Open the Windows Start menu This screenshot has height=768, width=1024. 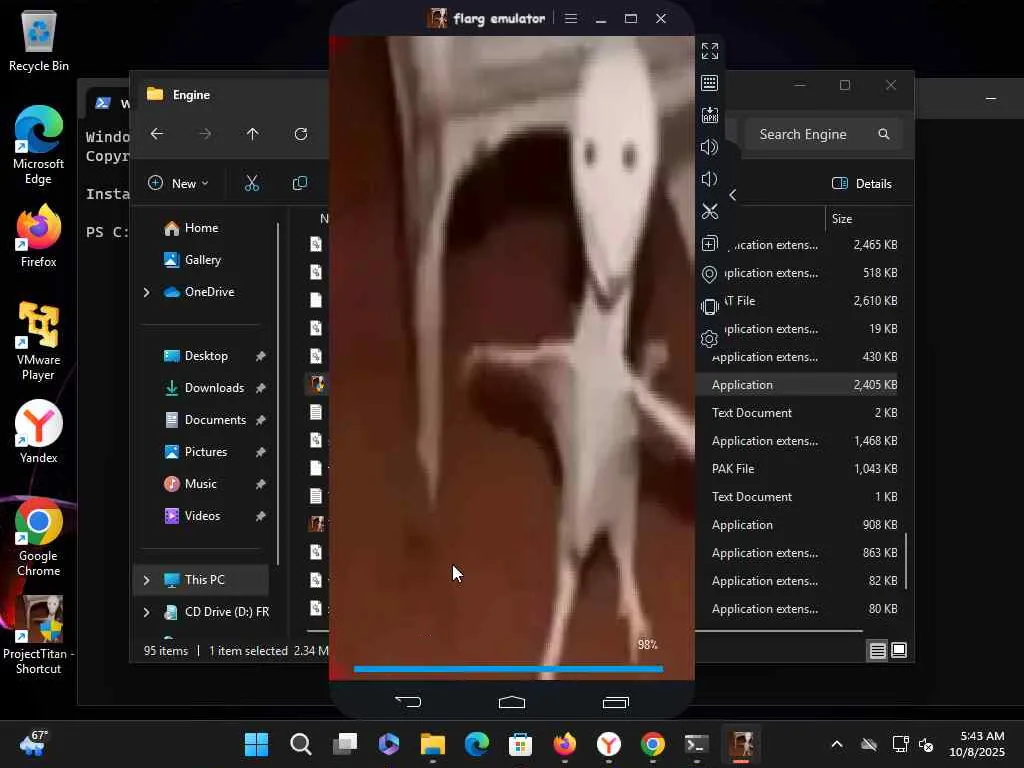click(x=256, y=744)
